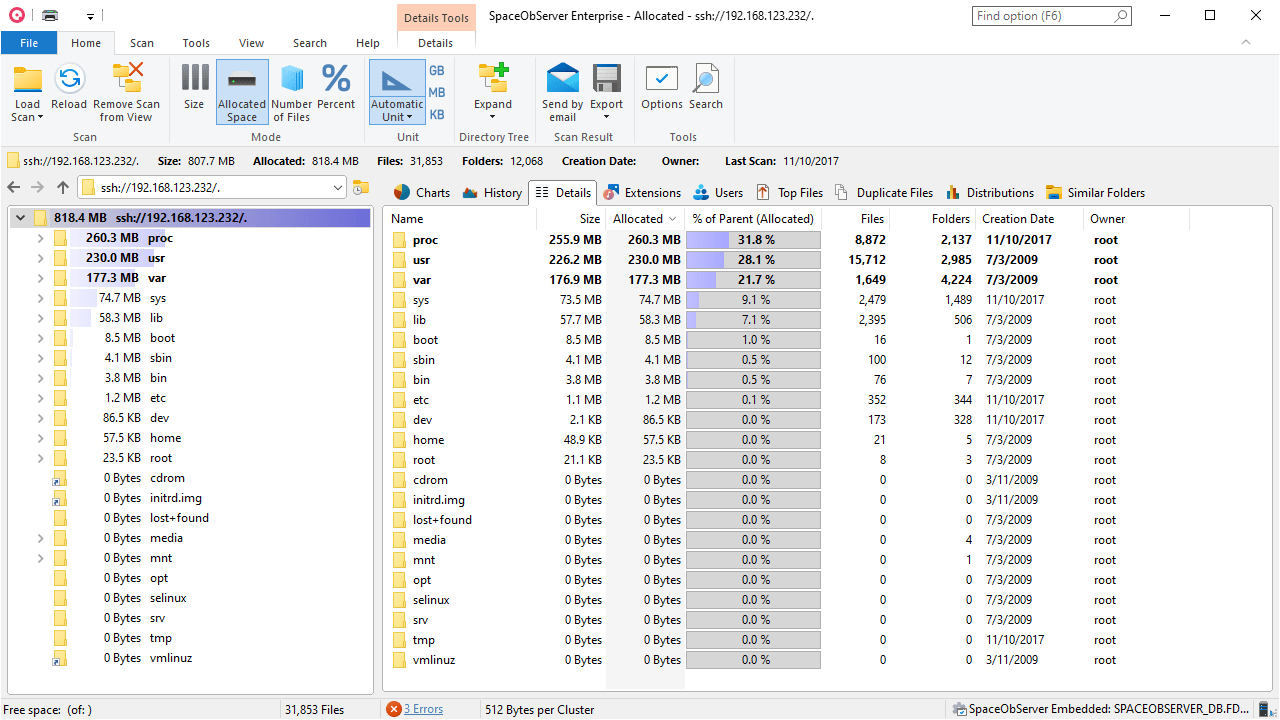The image size is (1280, 720).
Task: Click the printer icon in title bar
Action: tap(50, 16)
